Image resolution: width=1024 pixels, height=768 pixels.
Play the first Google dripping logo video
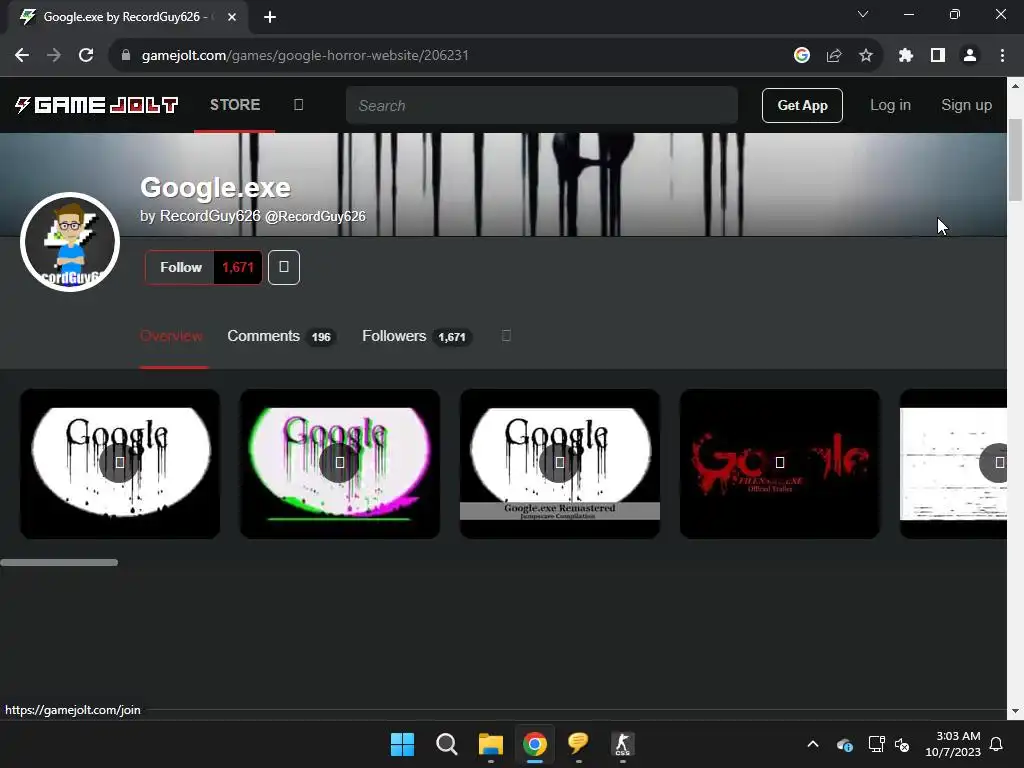[x=120, y=463]
